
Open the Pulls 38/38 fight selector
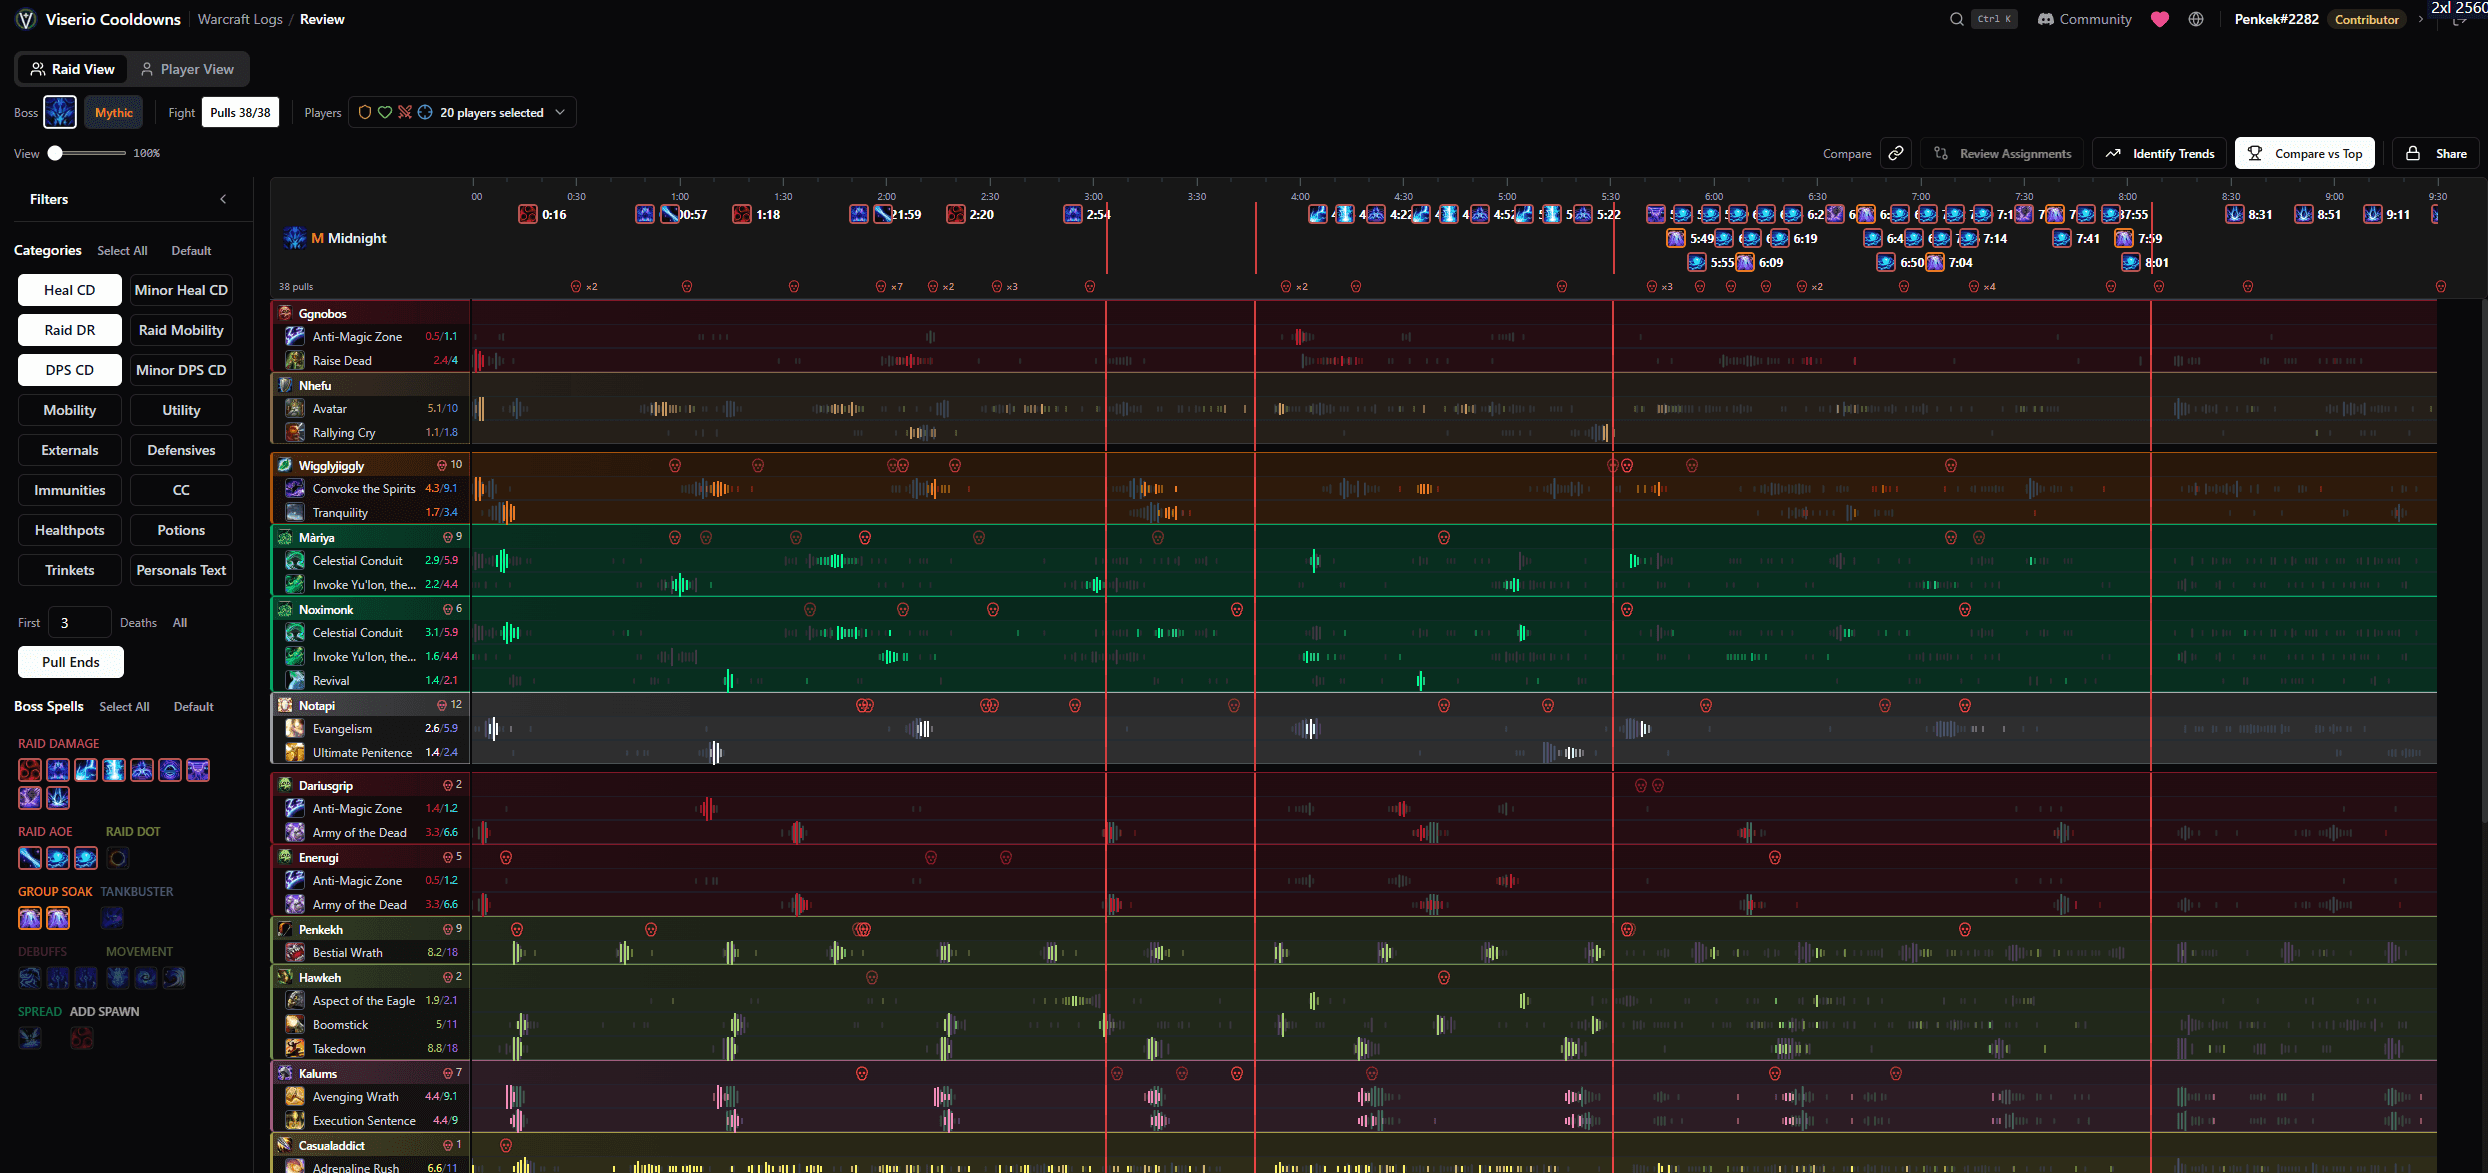240,112
